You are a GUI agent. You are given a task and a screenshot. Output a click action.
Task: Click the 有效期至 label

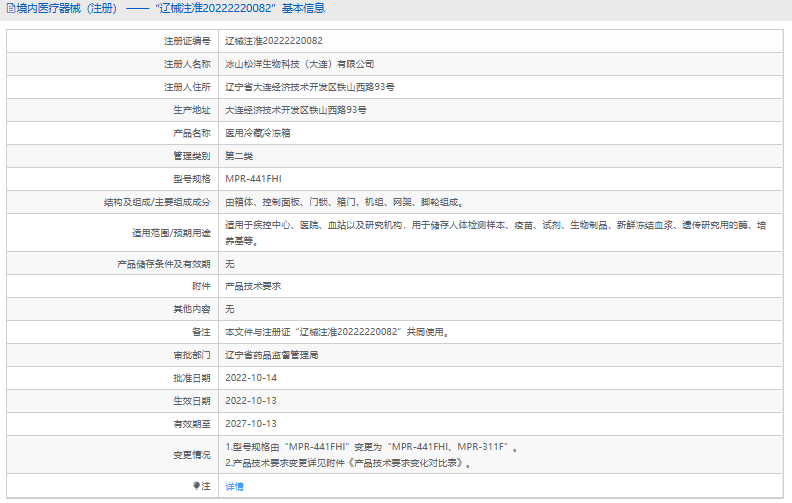(x=192, y=424)
